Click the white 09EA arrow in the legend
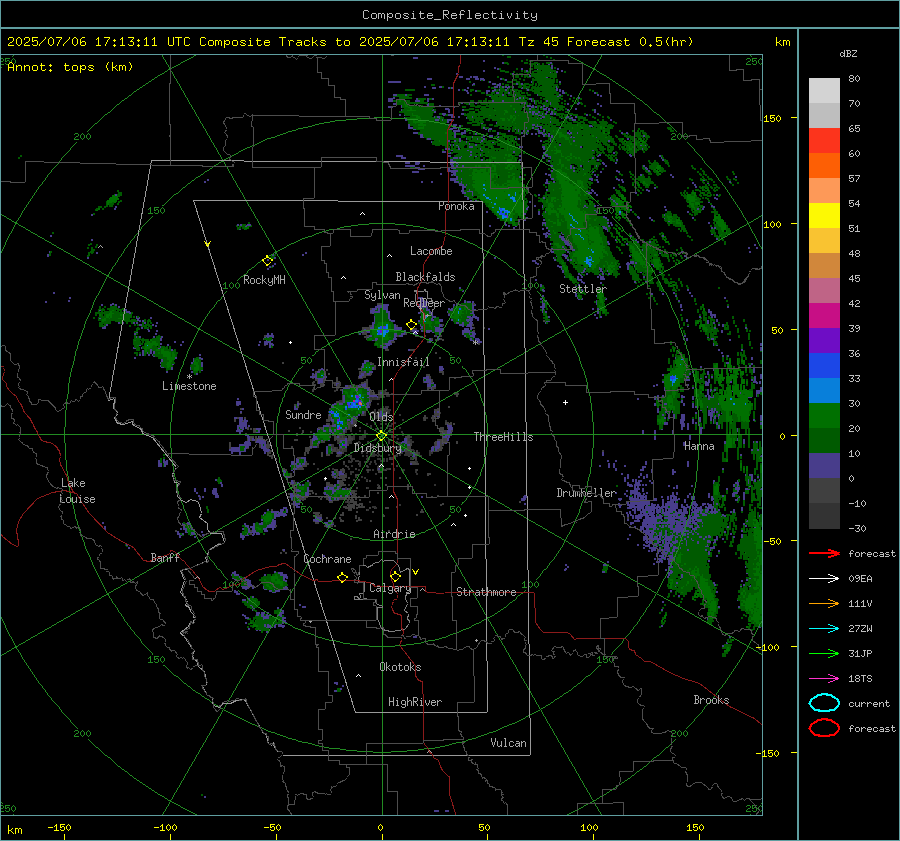The width and height of the screenshot is (900, 841). tap(824, 579)
